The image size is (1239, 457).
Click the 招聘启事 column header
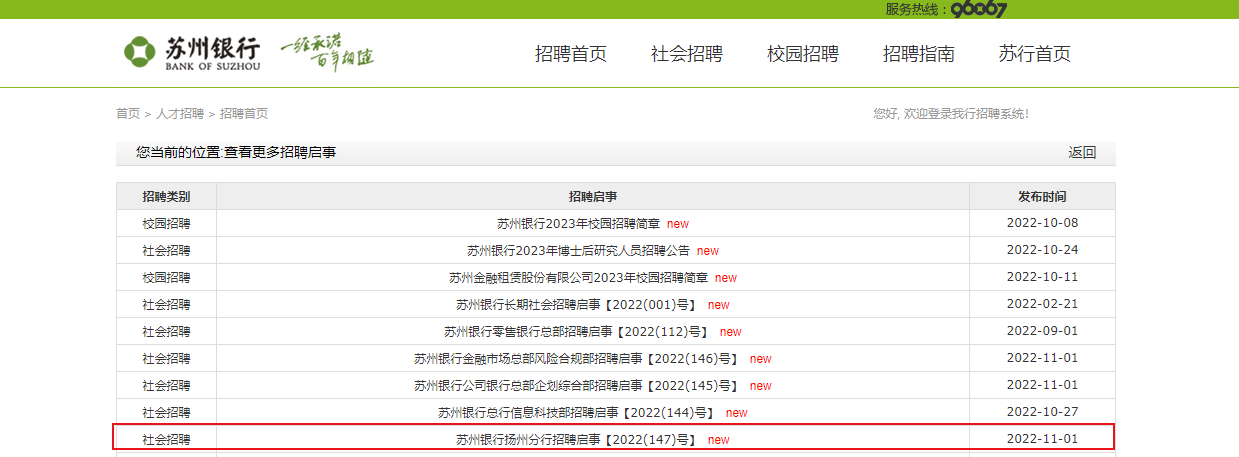tap(593, 196)
